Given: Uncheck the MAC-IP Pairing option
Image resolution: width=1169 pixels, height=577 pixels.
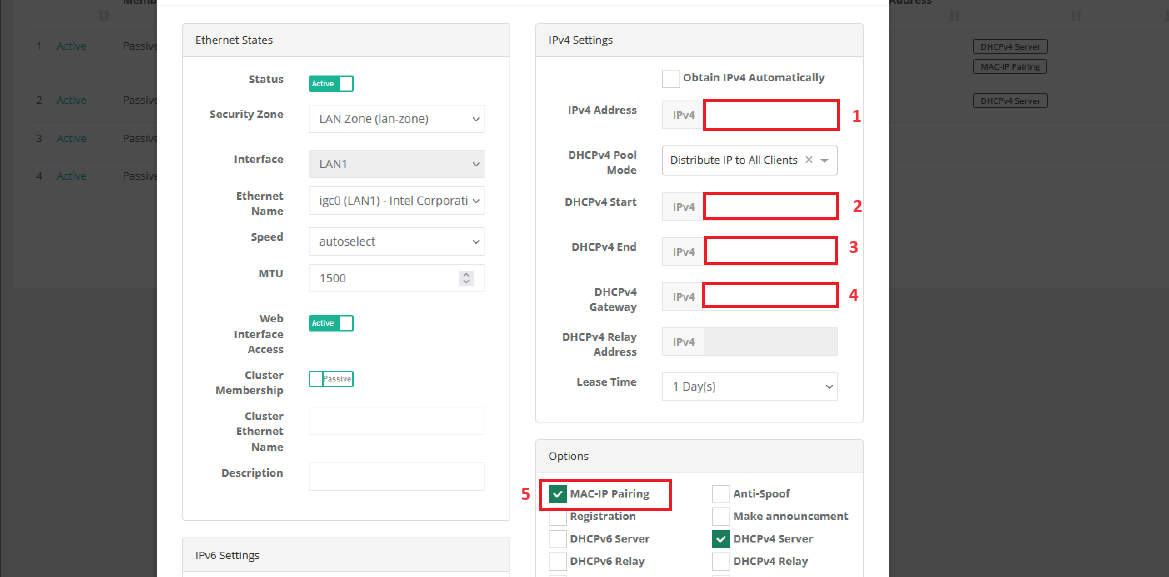Looking at the screenshot, I should (x=558, y=494).
